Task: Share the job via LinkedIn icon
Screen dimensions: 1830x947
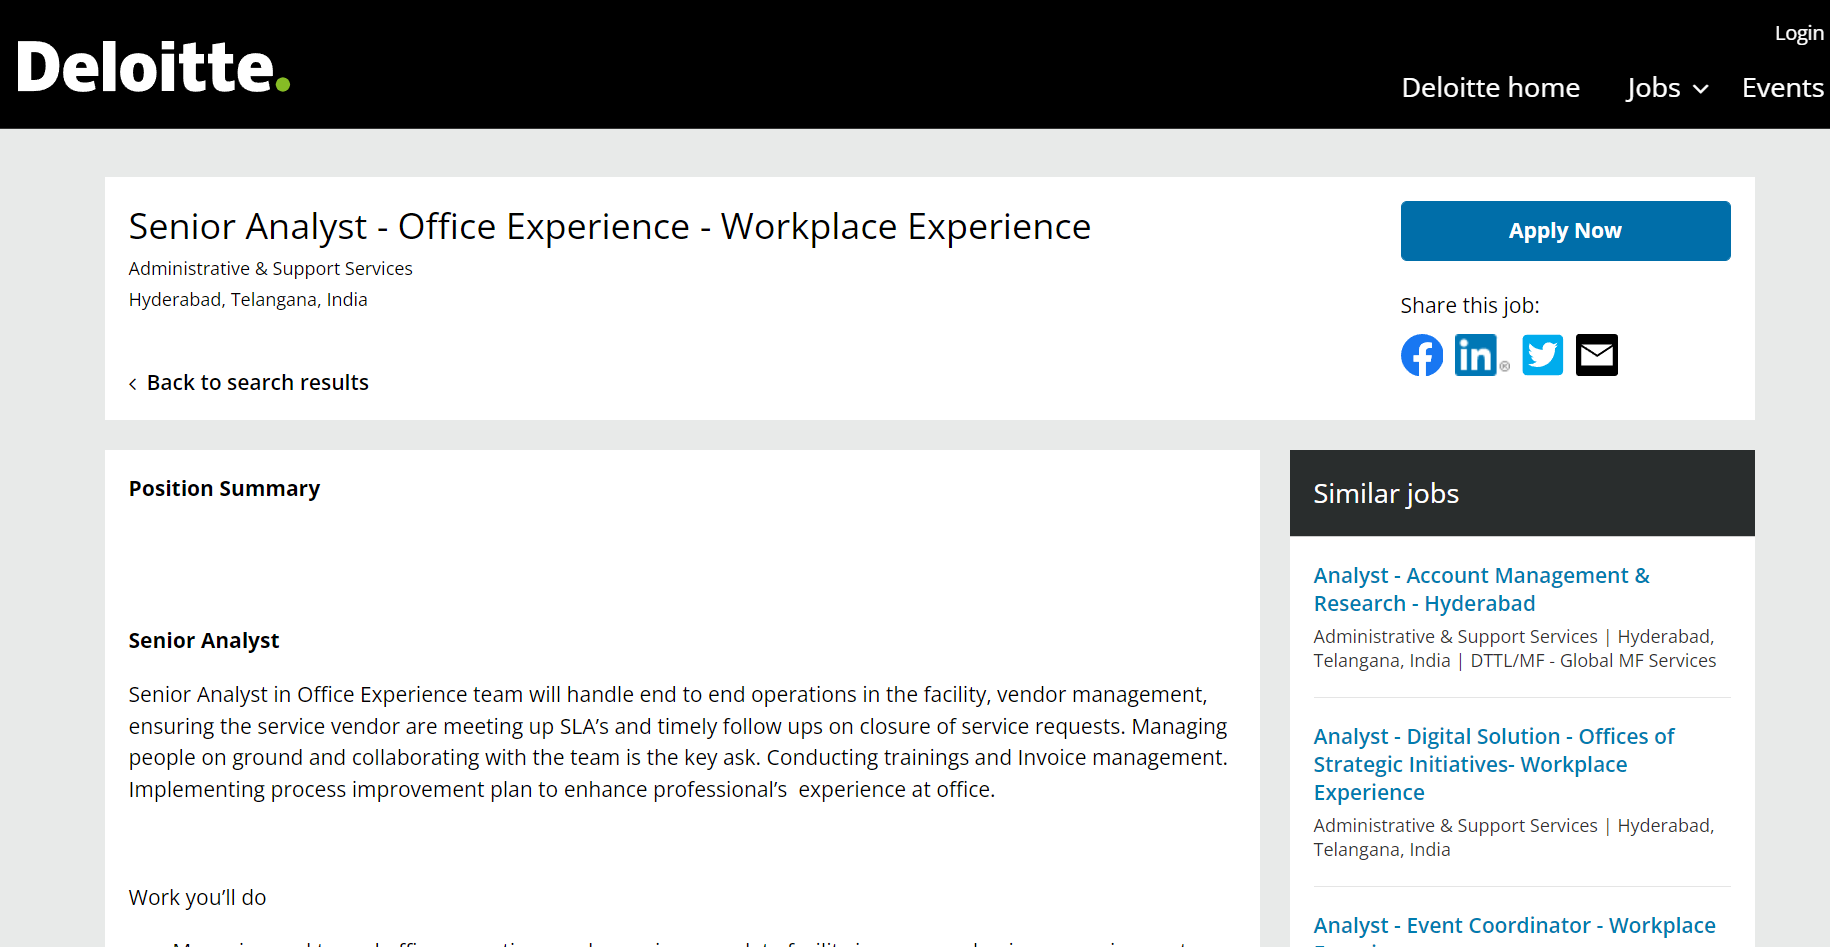Action: point(1476,355)
